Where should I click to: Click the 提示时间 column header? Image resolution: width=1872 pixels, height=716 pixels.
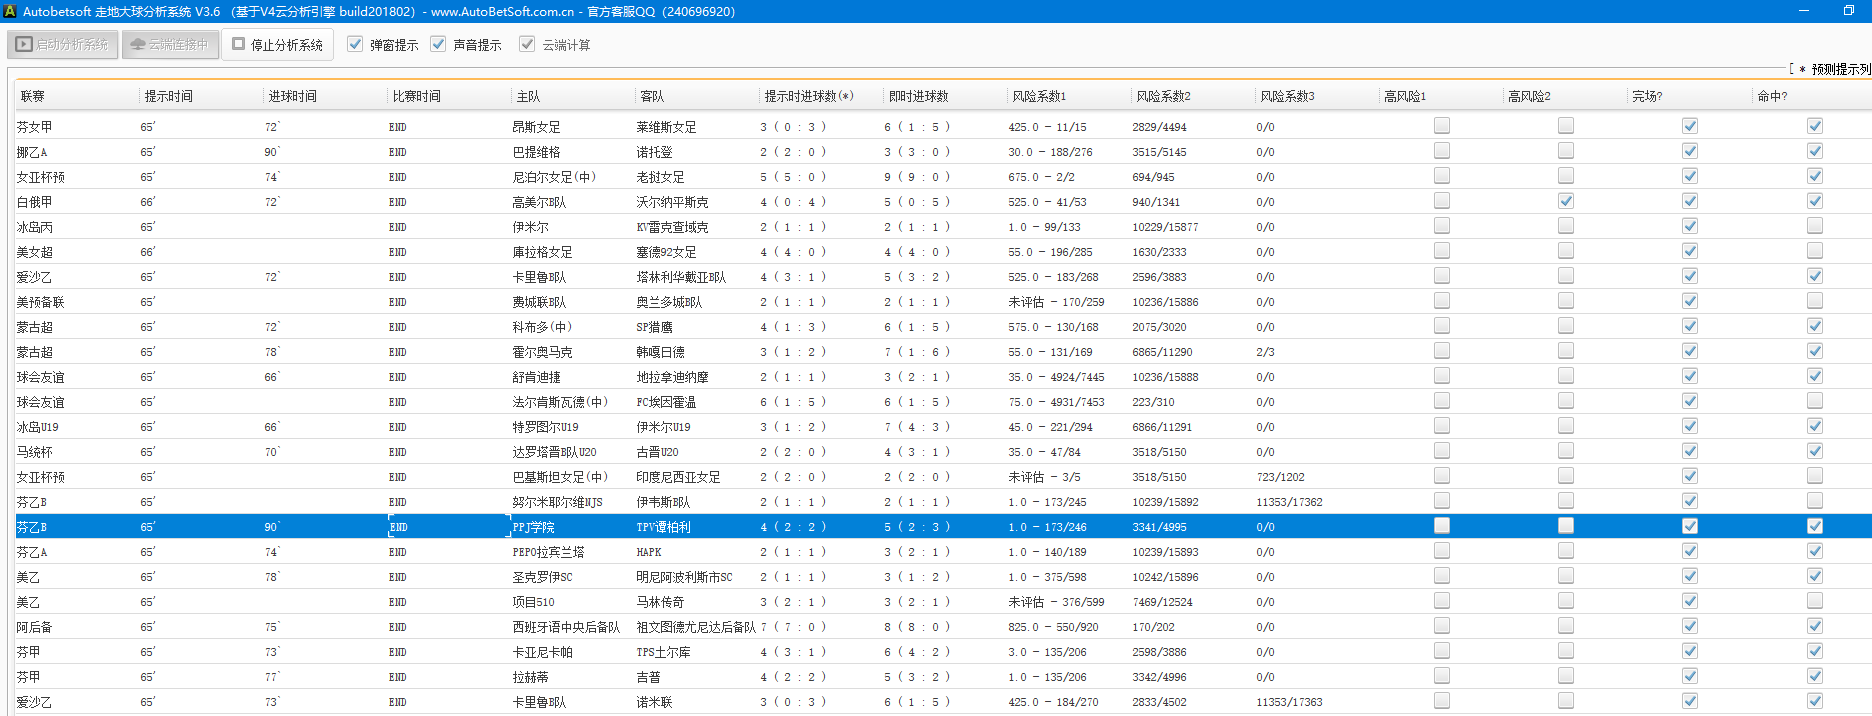point(168,96)
